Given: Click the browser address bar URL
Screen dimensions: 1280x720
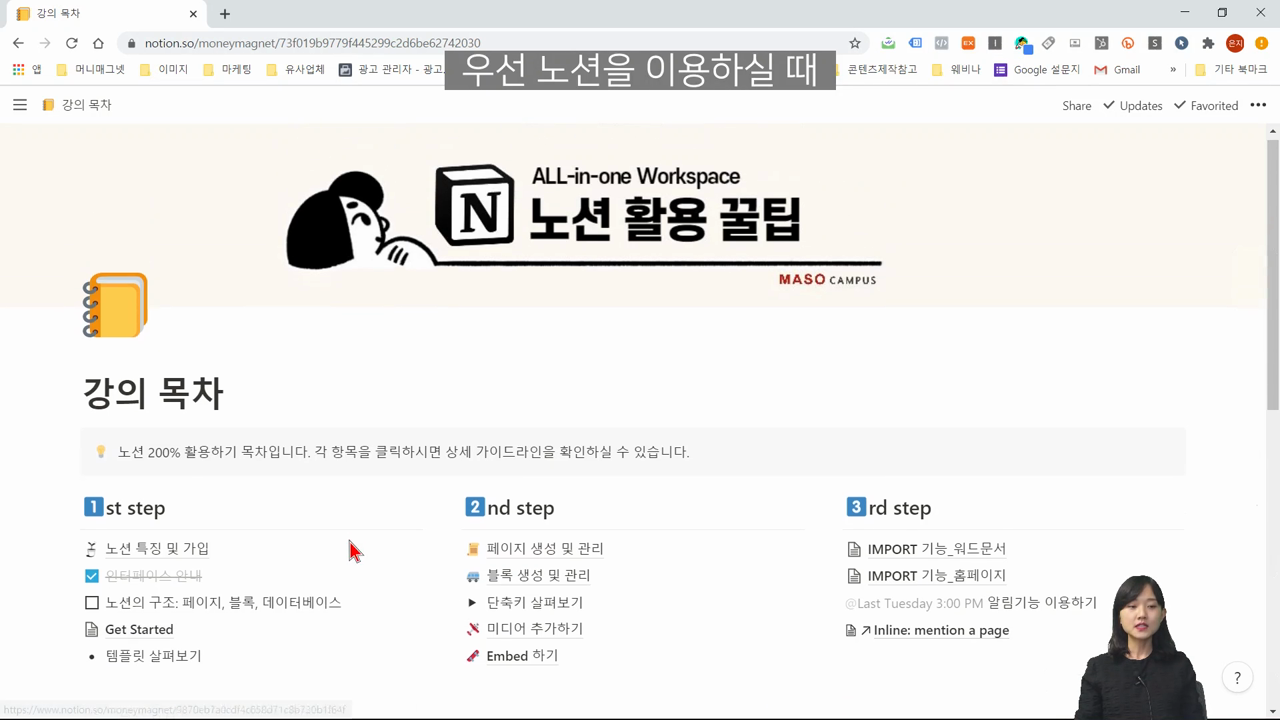Looking at the screenshot, I should pos(312,43).
